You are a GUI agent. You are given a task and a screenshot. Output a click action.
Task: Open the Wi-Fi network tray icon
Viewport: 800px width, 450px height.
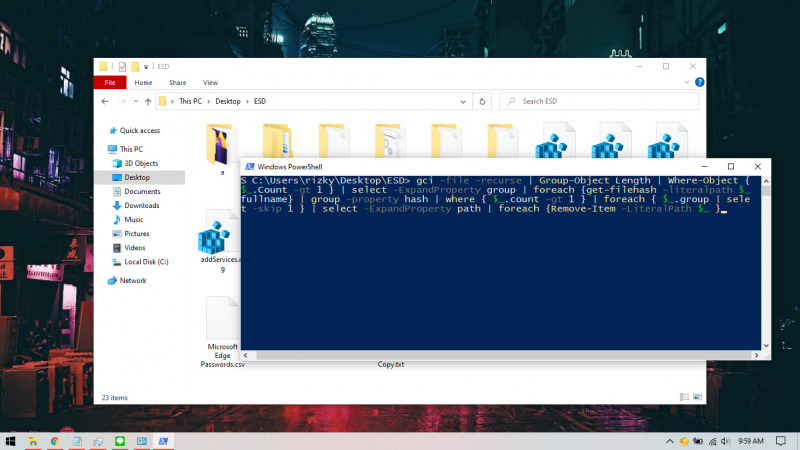pos(712,441)
